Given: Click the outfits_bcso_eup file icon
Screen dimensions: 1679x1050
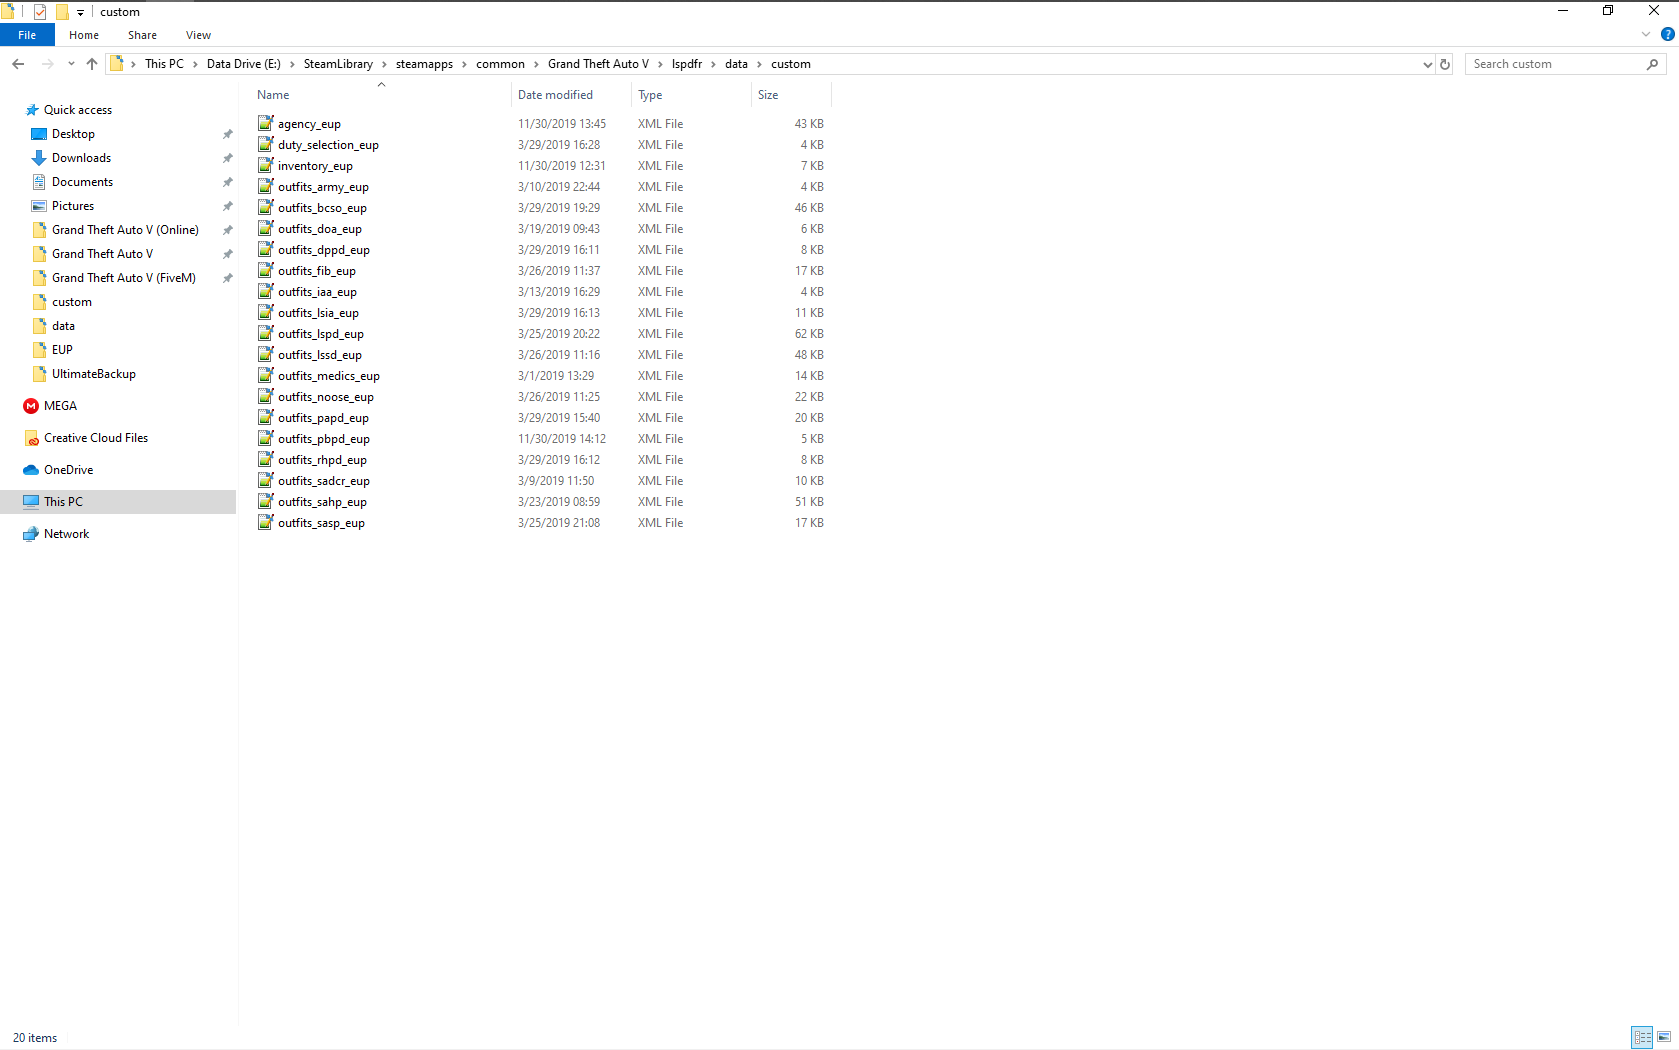Looking at the screenshot, I should [x=265, y=207].
